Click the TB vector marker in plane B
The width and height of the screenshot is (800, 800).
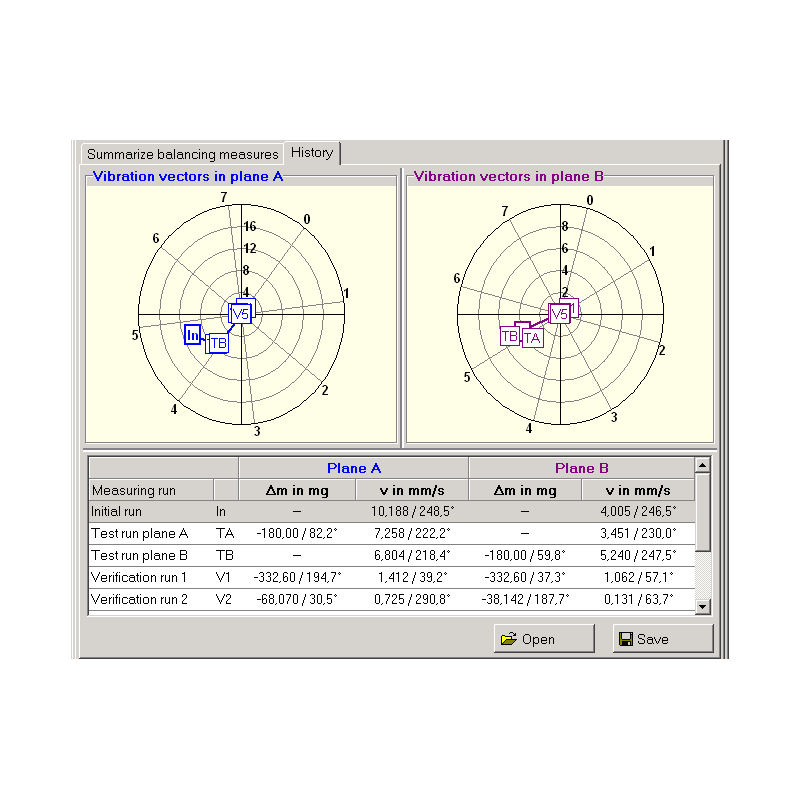point(509,336)
